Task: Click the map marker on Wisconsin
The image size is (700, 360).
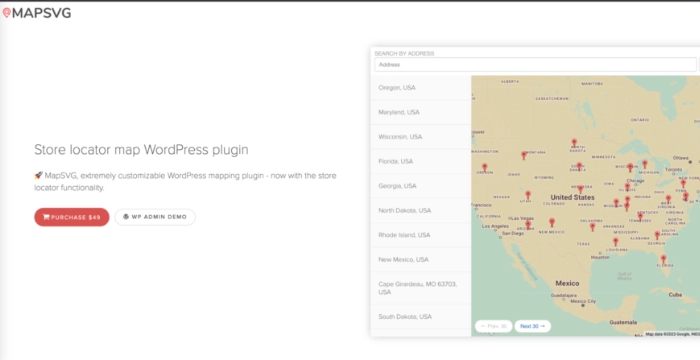Action: (630, 167)
